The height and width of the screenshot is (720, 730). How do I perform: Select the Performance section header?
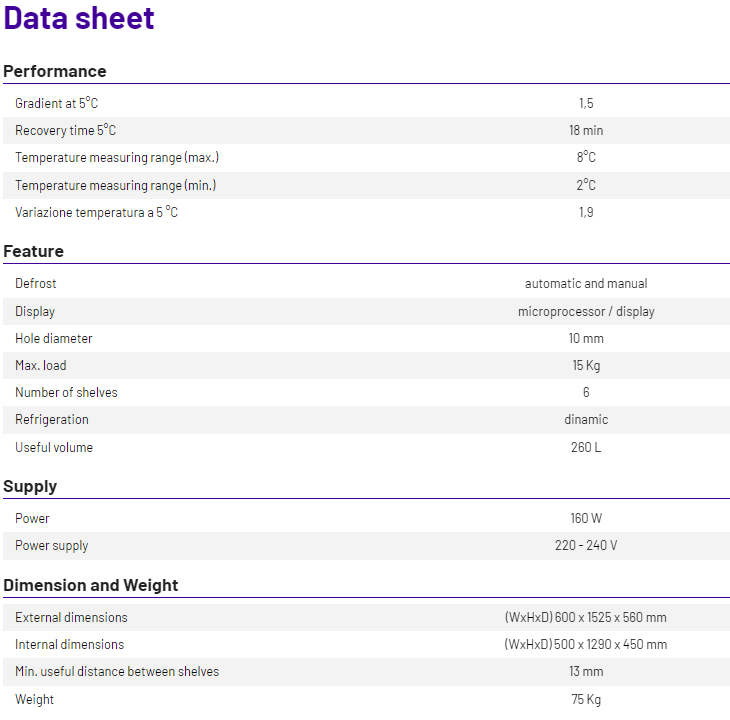[54, 71]
